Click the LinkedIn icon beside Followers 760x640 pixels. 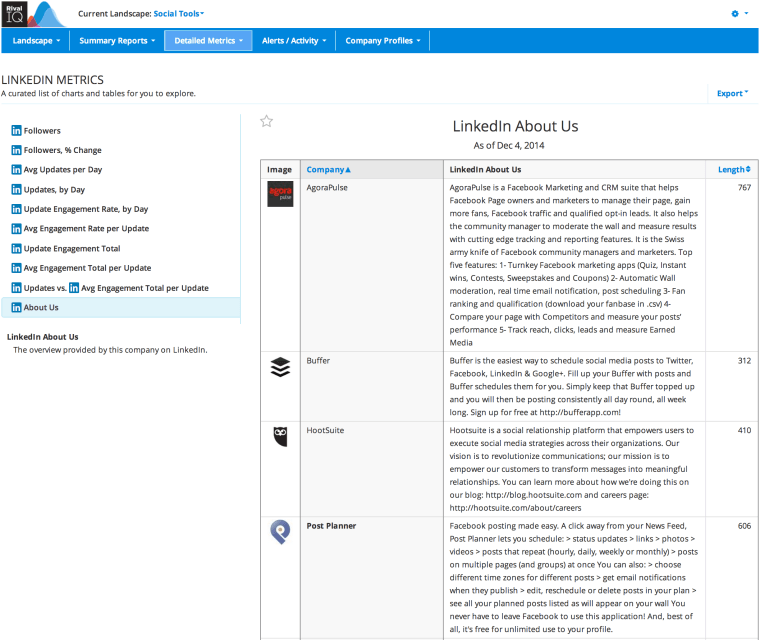[16, 130]
